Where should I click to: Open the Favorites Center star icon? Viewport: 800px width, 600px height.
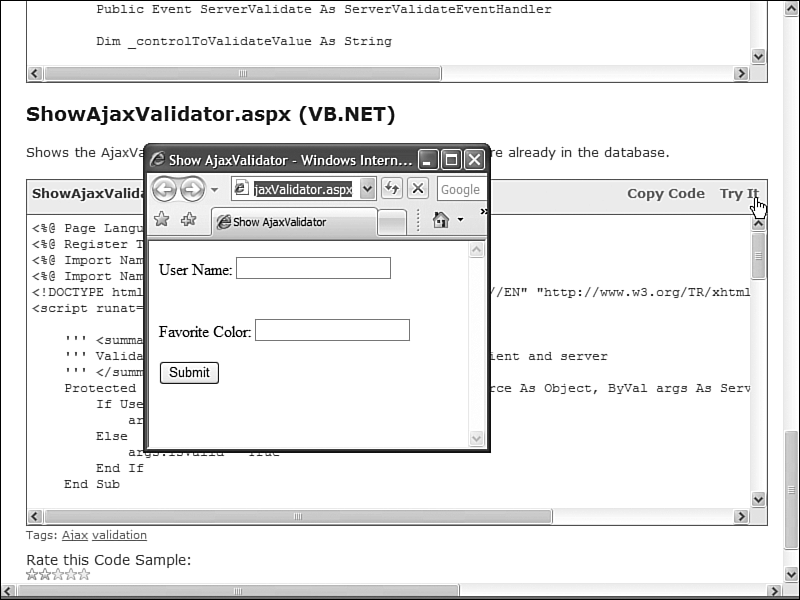[160, 222]
